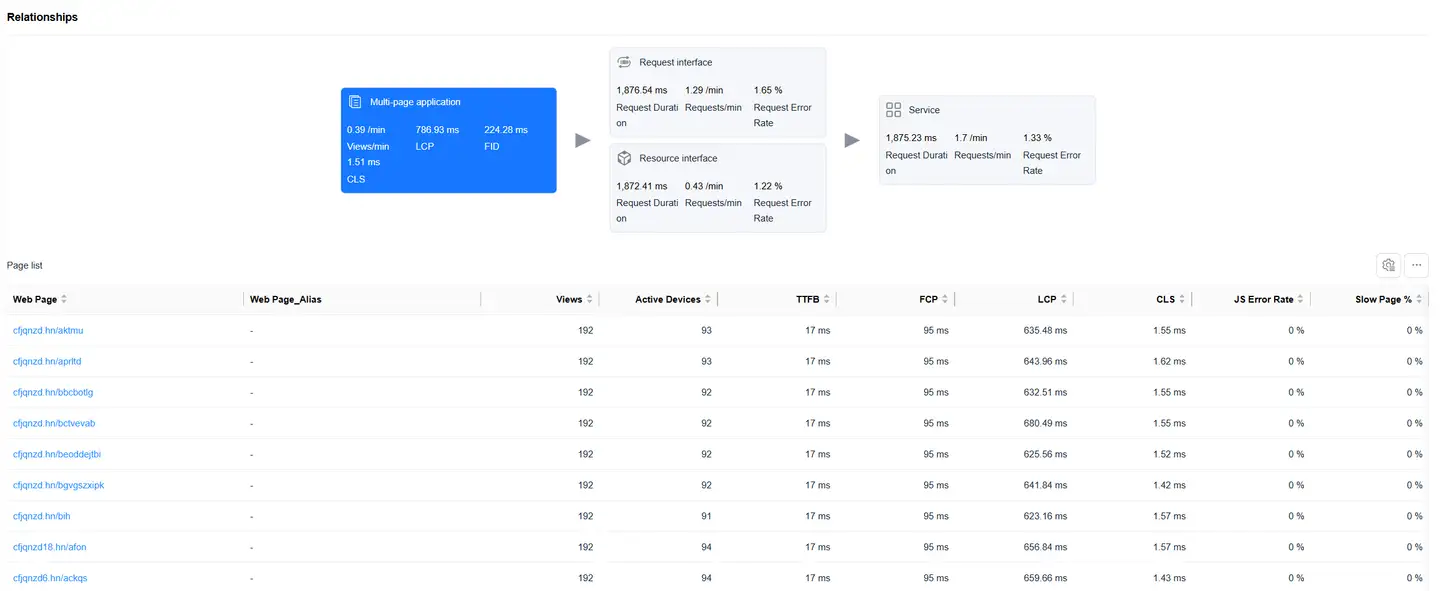Viewport: 1440px width, 591px height.
Task: Open the page list more options menu
Action: pyautogui.click(x=1416, y=265)
